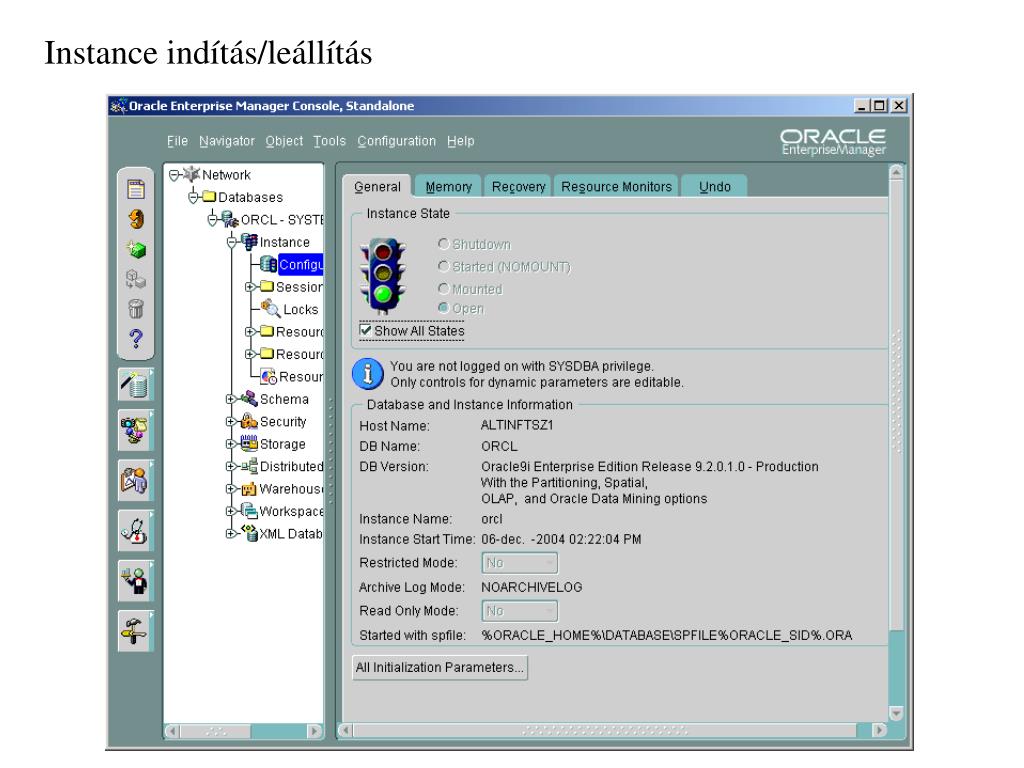This screenshot has height=768, width=1024.
Task: Open the hammer tuning tools drawer icon
Action: (x=136, y=632)
